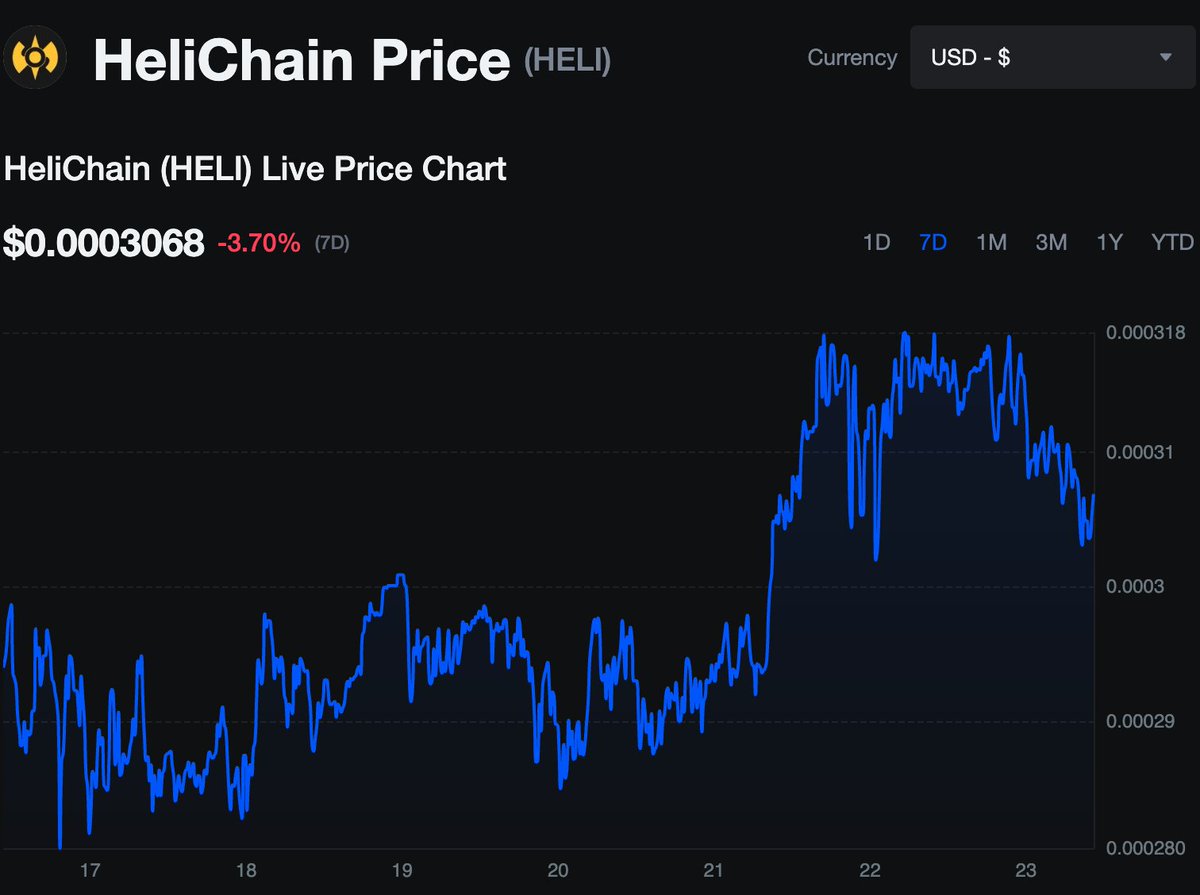1200x895 pixels.
Task: Click the date marker 21 on x-axis
Action: (x=713, y=870)
